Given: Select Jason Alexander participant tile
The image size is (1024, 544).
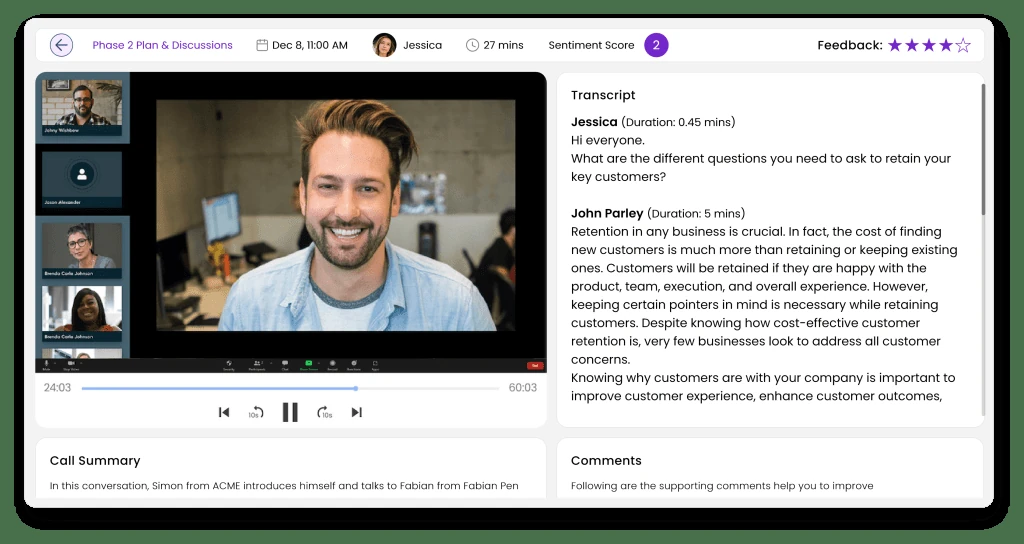Looking at the screenshot, I should [x=82, y=180].
